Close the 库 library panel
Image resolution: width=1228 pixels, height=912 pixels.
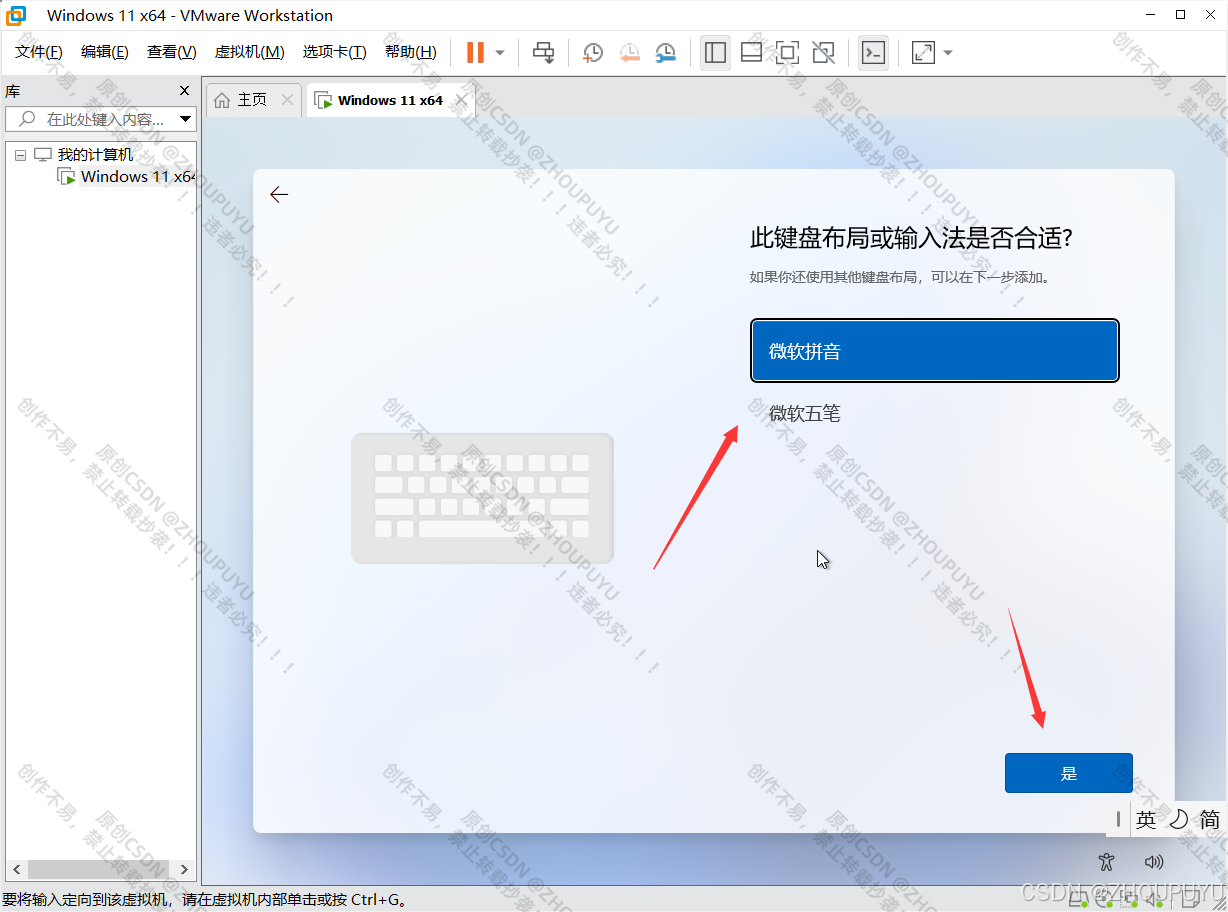pos(184,90)
